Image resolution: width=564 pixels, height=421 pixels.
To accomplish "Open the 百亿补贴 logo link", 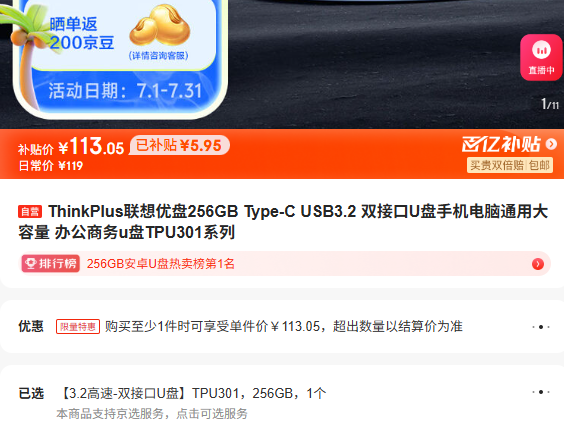I will click(x=501, y=144).
